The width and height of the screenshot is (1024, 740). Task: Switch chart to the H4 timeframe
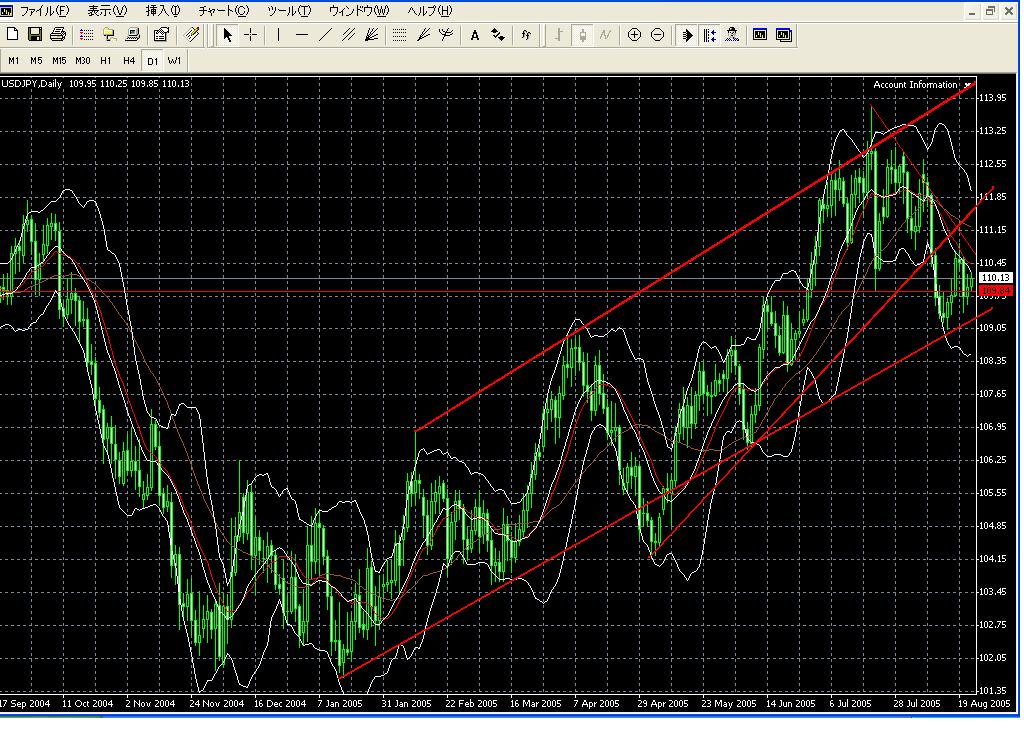click(129, 60)
